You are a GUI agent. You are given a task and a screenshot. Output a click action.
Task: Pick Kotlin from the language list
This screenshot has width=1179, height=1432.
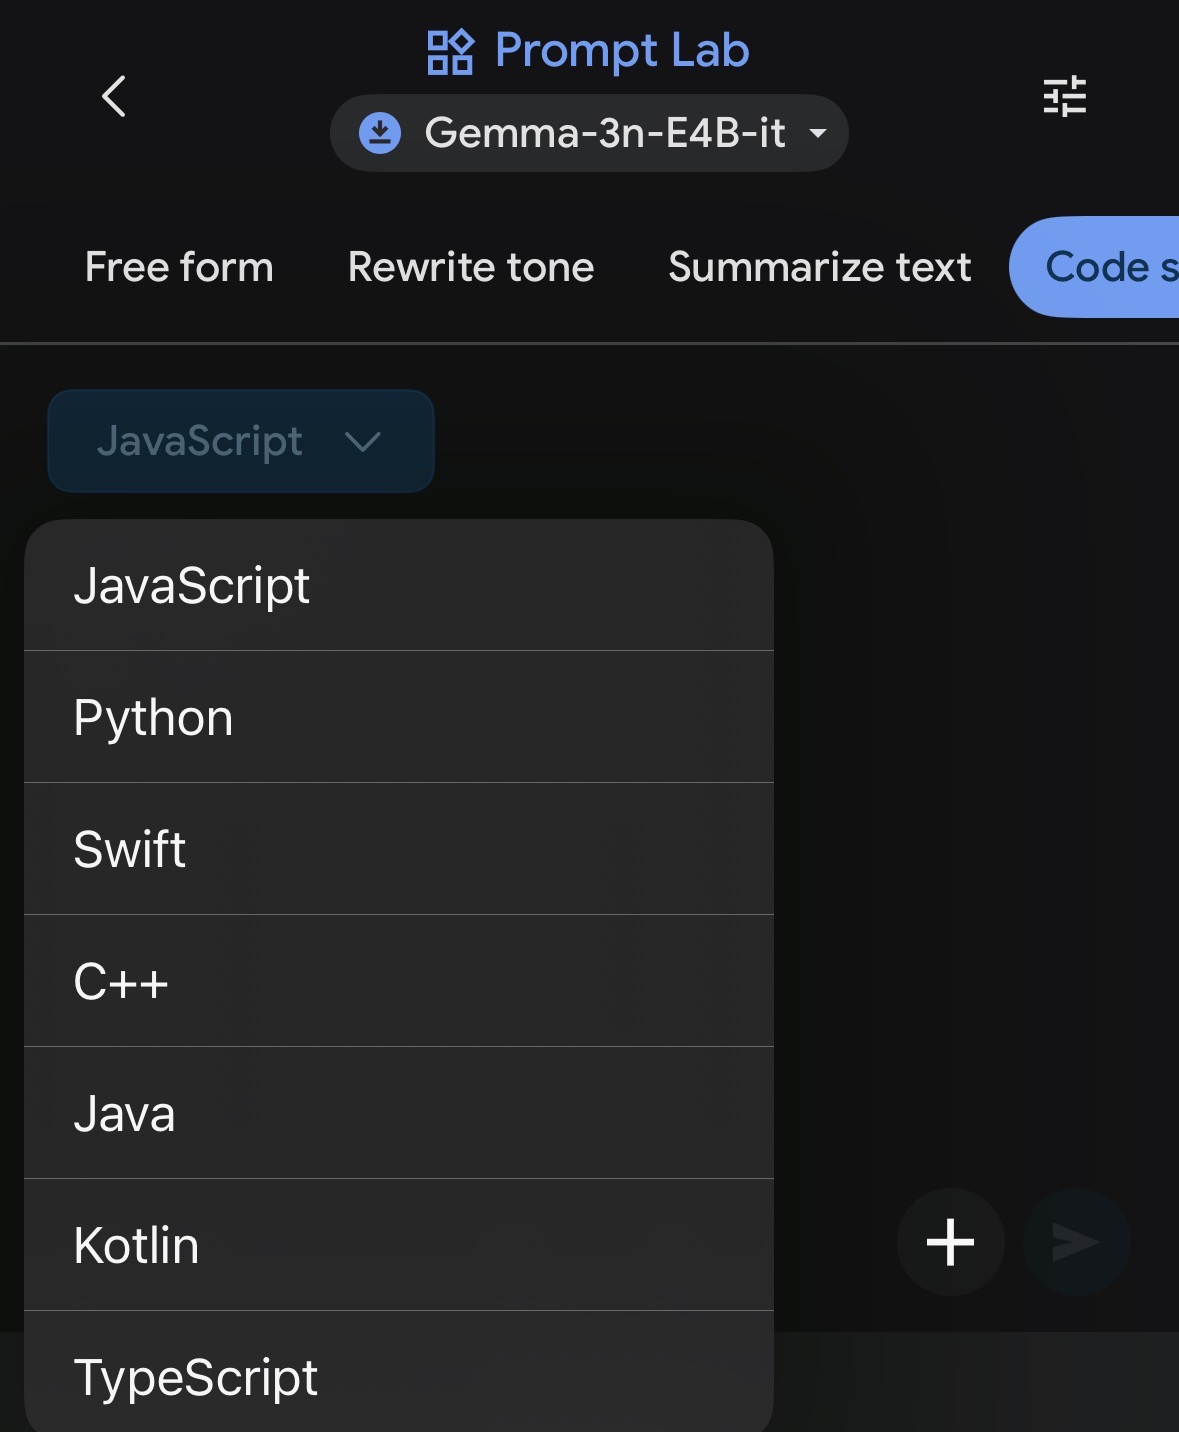point(398,1246)
